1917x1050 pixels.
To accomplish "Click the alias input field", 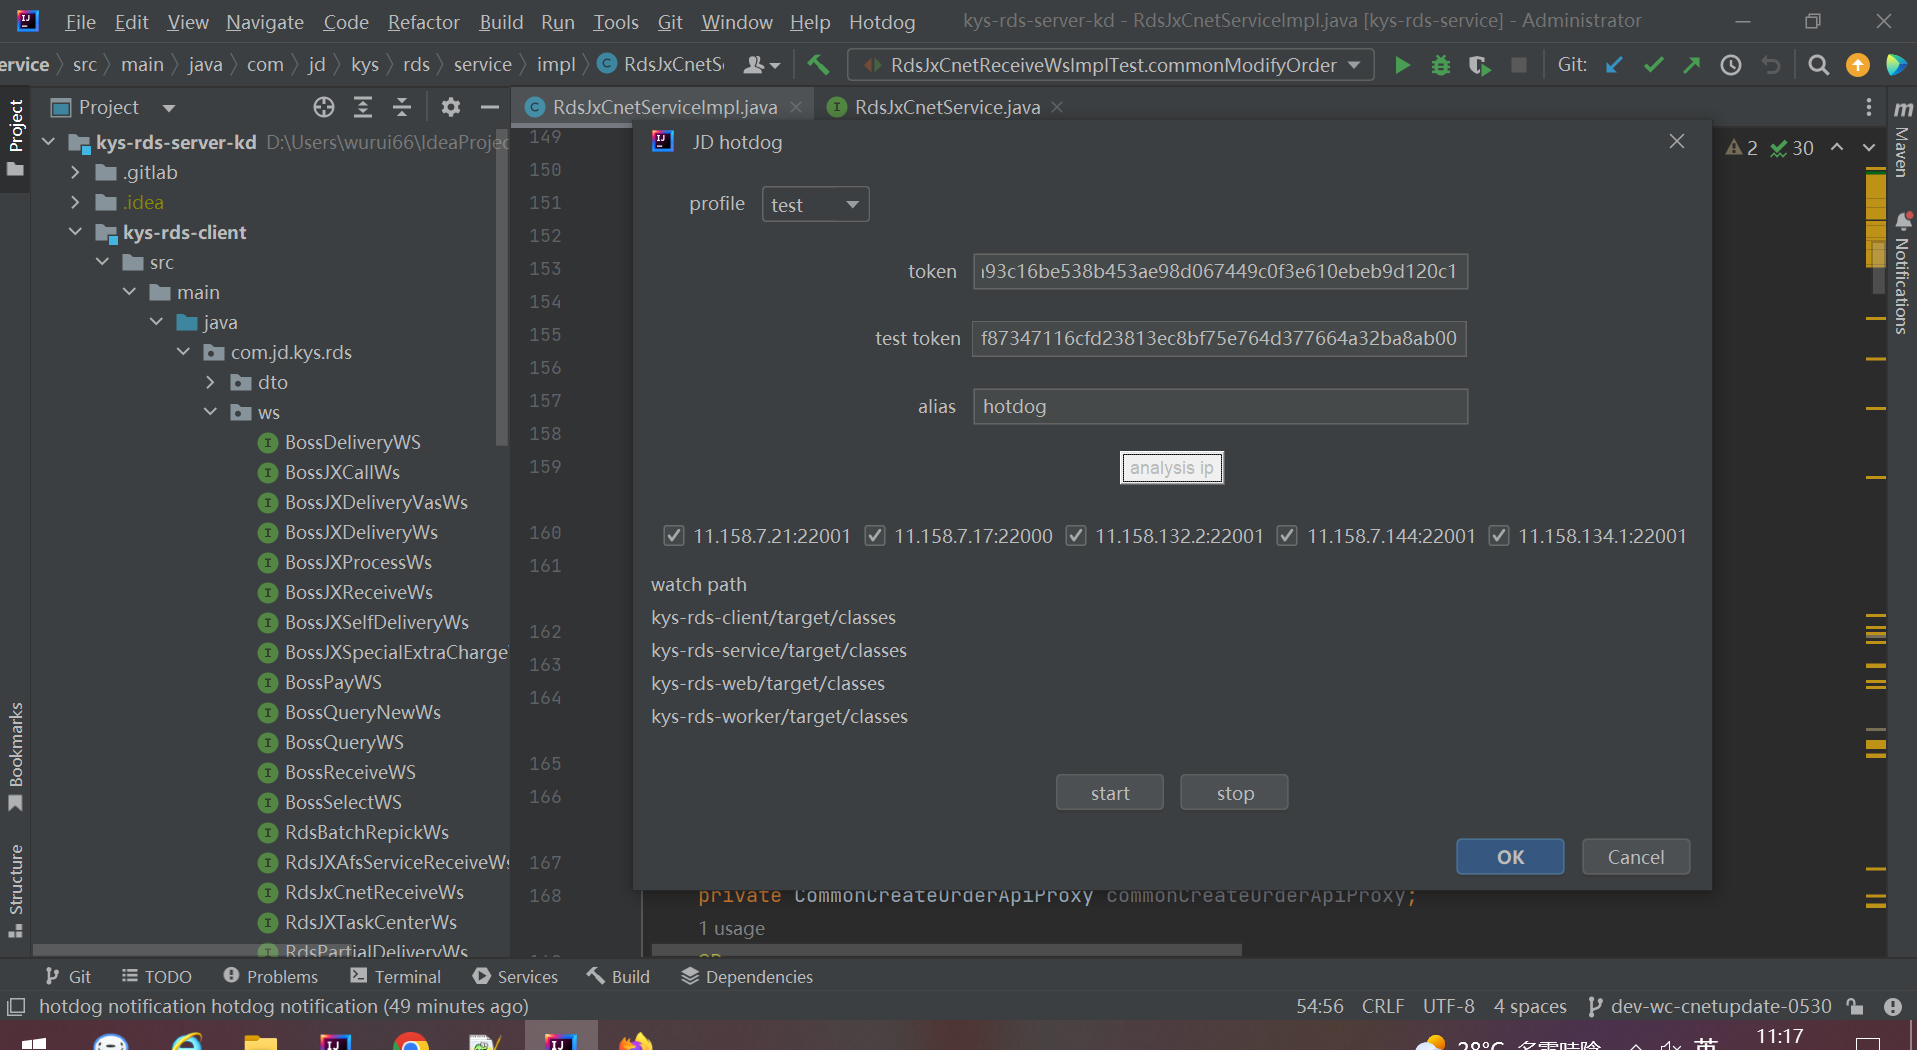I will point(1220,406).
